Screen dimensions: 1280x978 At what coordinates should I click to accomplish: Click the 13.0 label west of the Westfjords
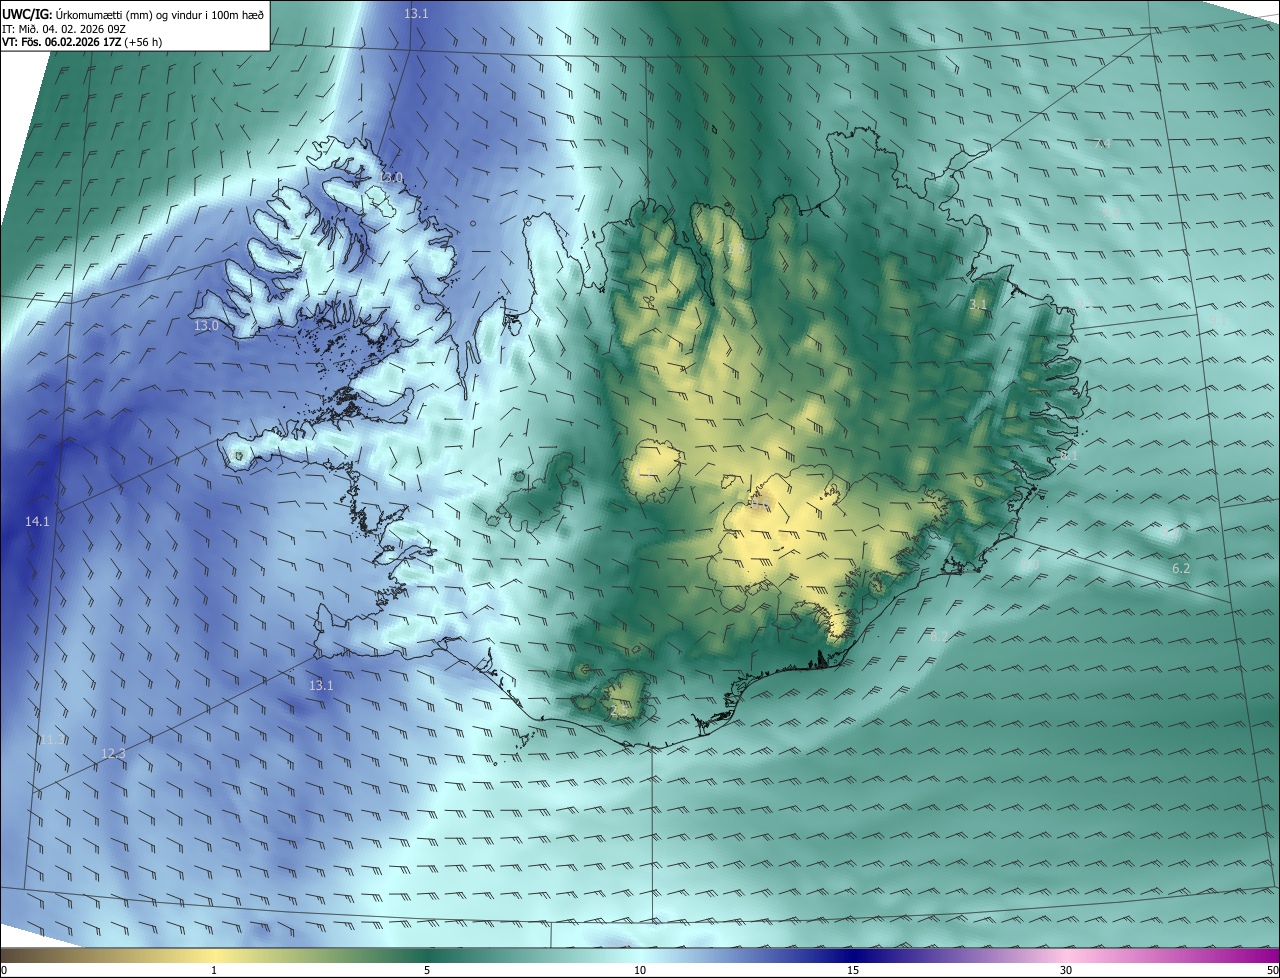coord(206,325)
